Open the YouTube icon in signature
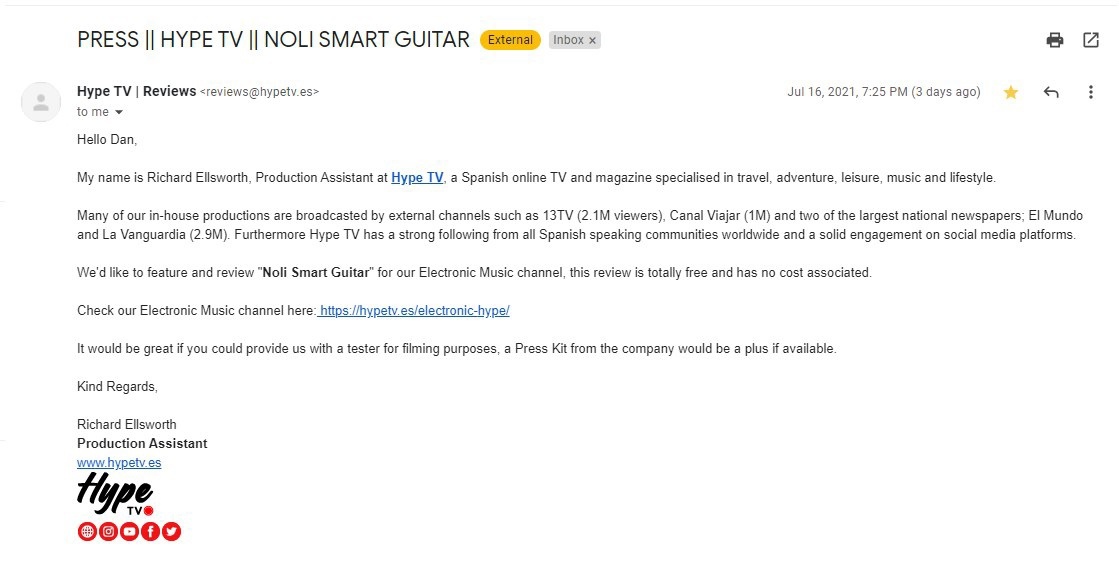Screen dimensions: 1119x569 [x=129, y=531]
